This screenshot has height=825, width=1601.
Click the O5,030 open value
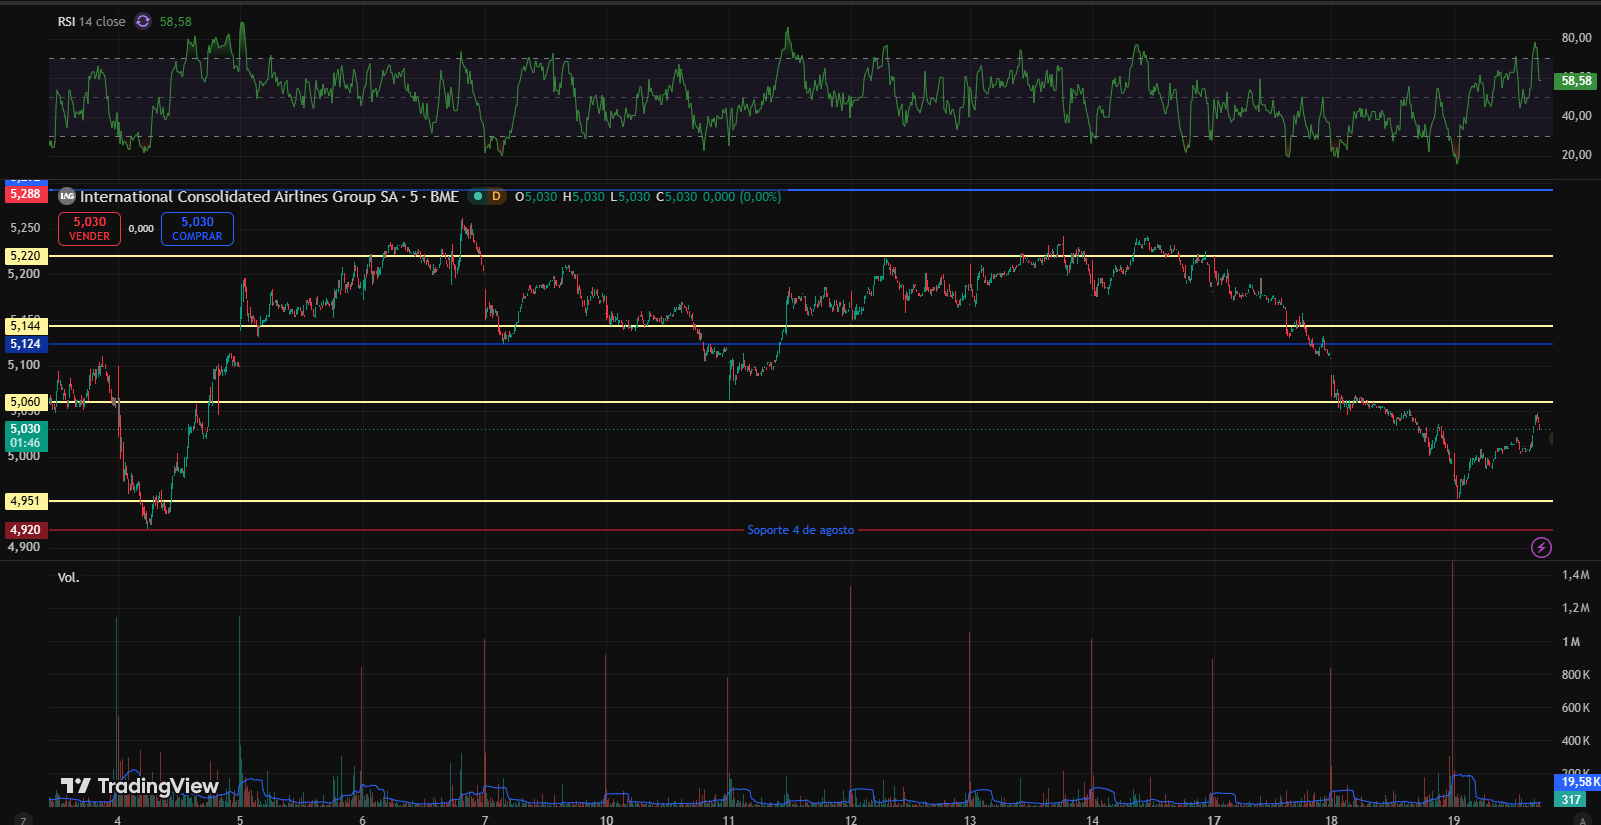536,197
